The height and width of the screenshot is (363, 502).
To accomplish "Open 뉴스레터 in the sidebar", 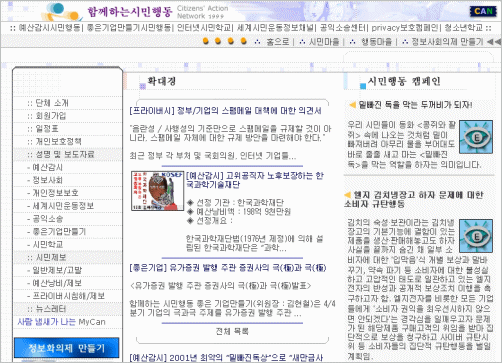I will tap(51, 309).
